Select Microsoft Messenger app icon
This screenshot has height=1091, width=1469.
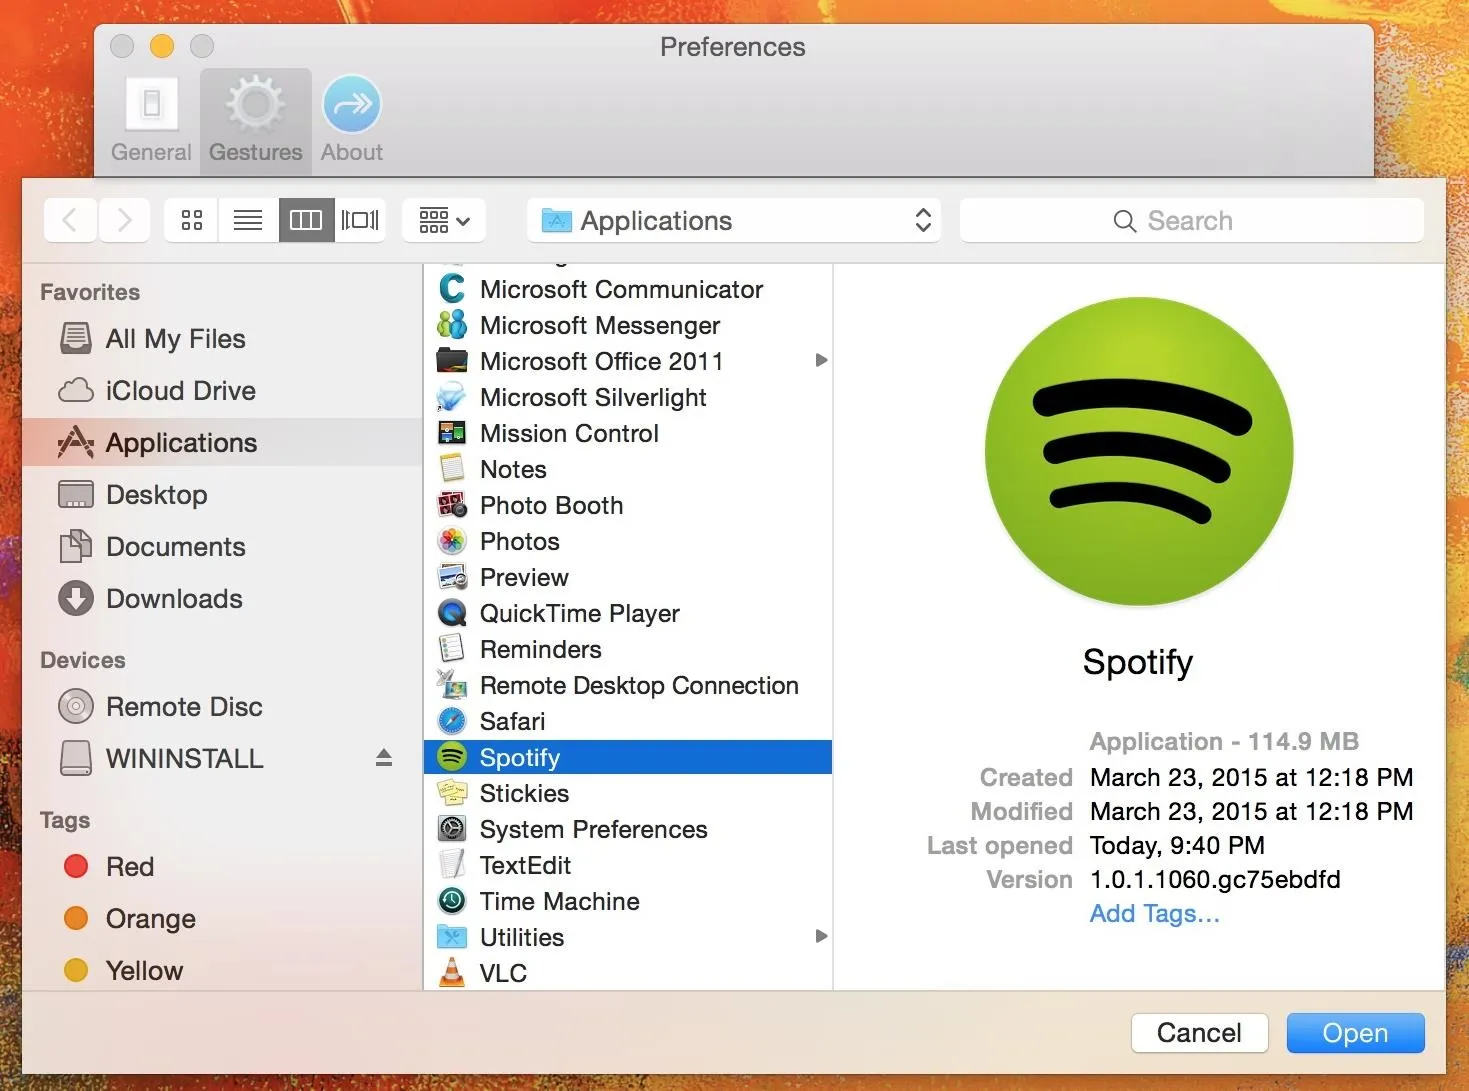(x=452, y=325)
